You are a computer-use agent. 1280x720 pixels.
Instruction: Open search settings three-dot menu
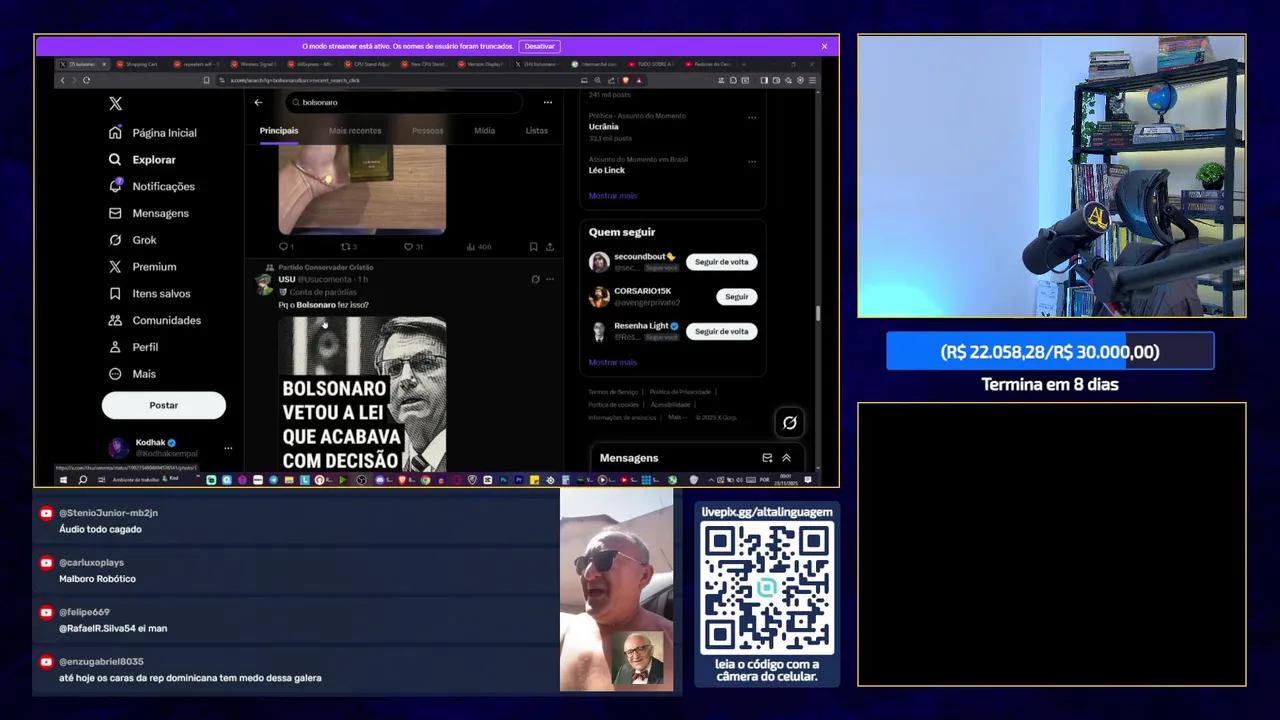547,102
